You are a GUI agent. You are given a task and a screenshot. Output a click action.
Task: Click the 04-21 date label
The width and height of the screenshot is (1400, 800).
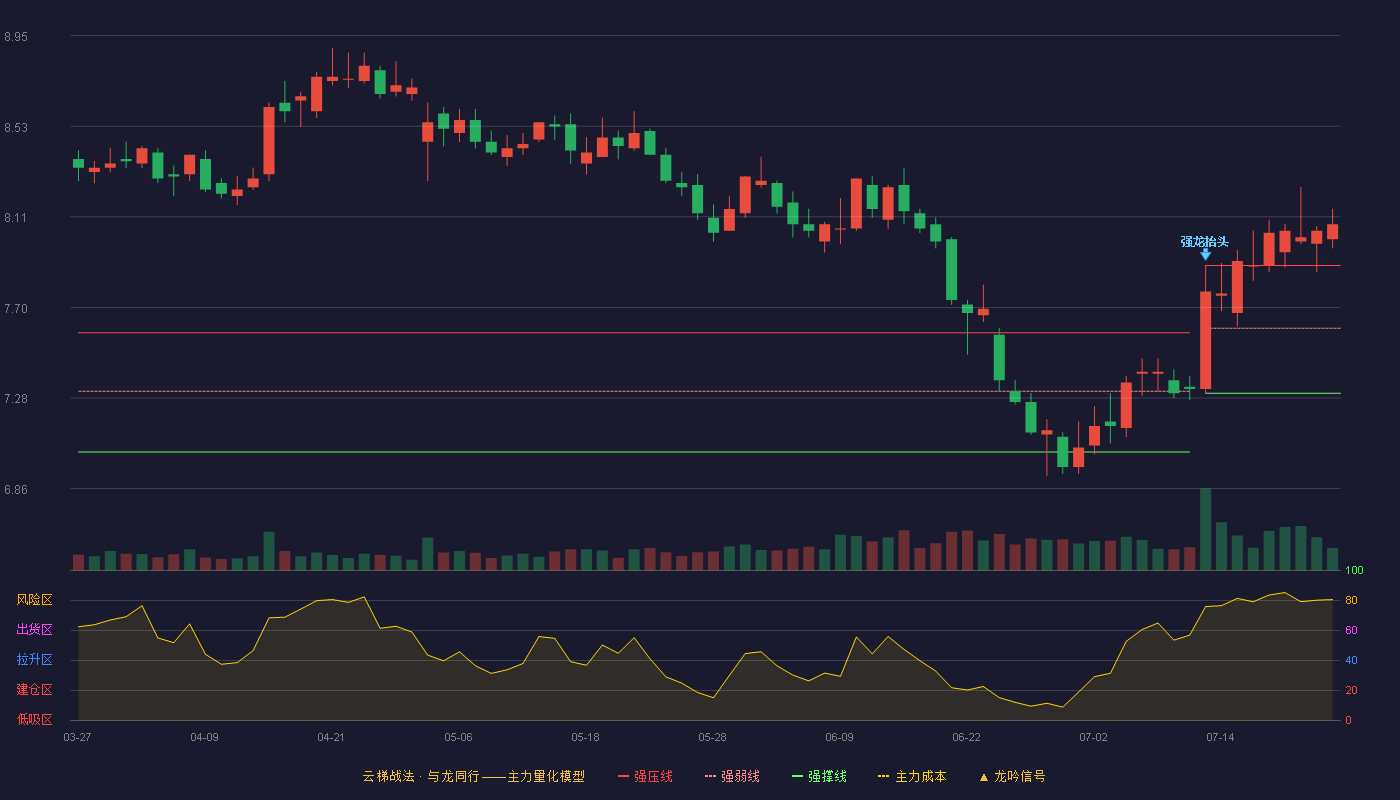click(331, 737)
